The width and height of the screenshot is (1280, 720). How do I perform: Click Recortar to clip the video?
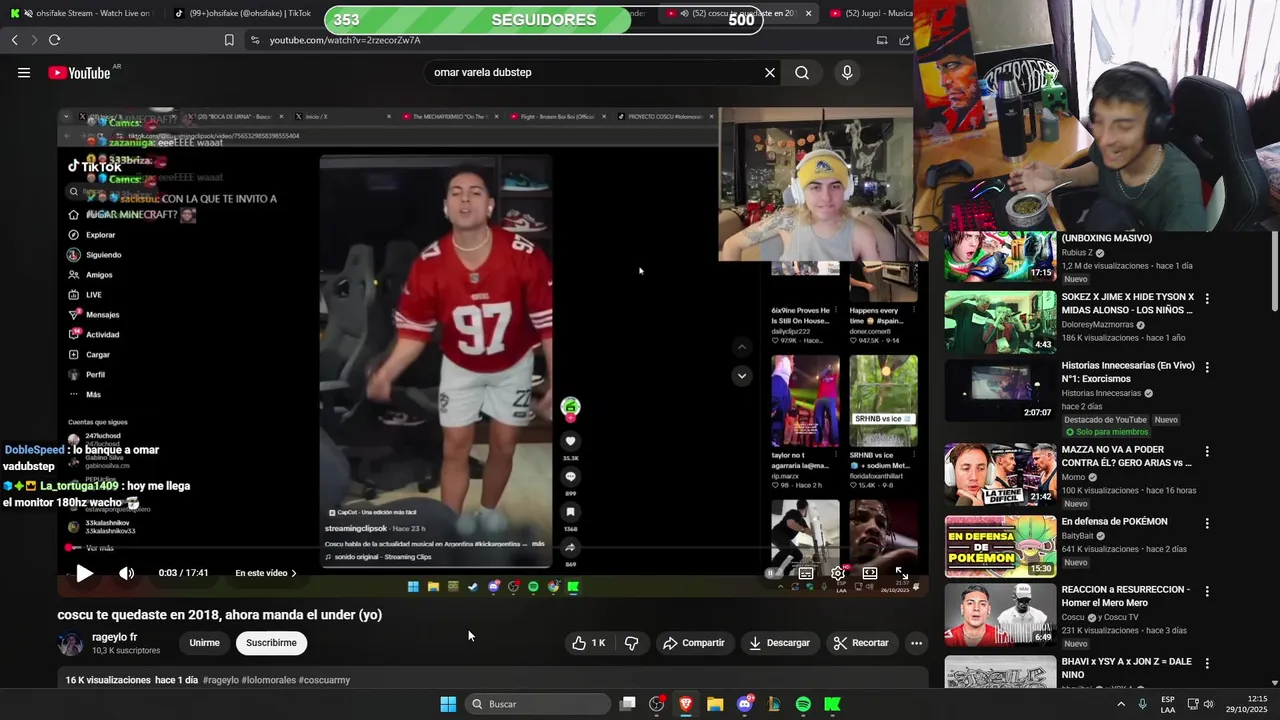click(x=861, y=643)
